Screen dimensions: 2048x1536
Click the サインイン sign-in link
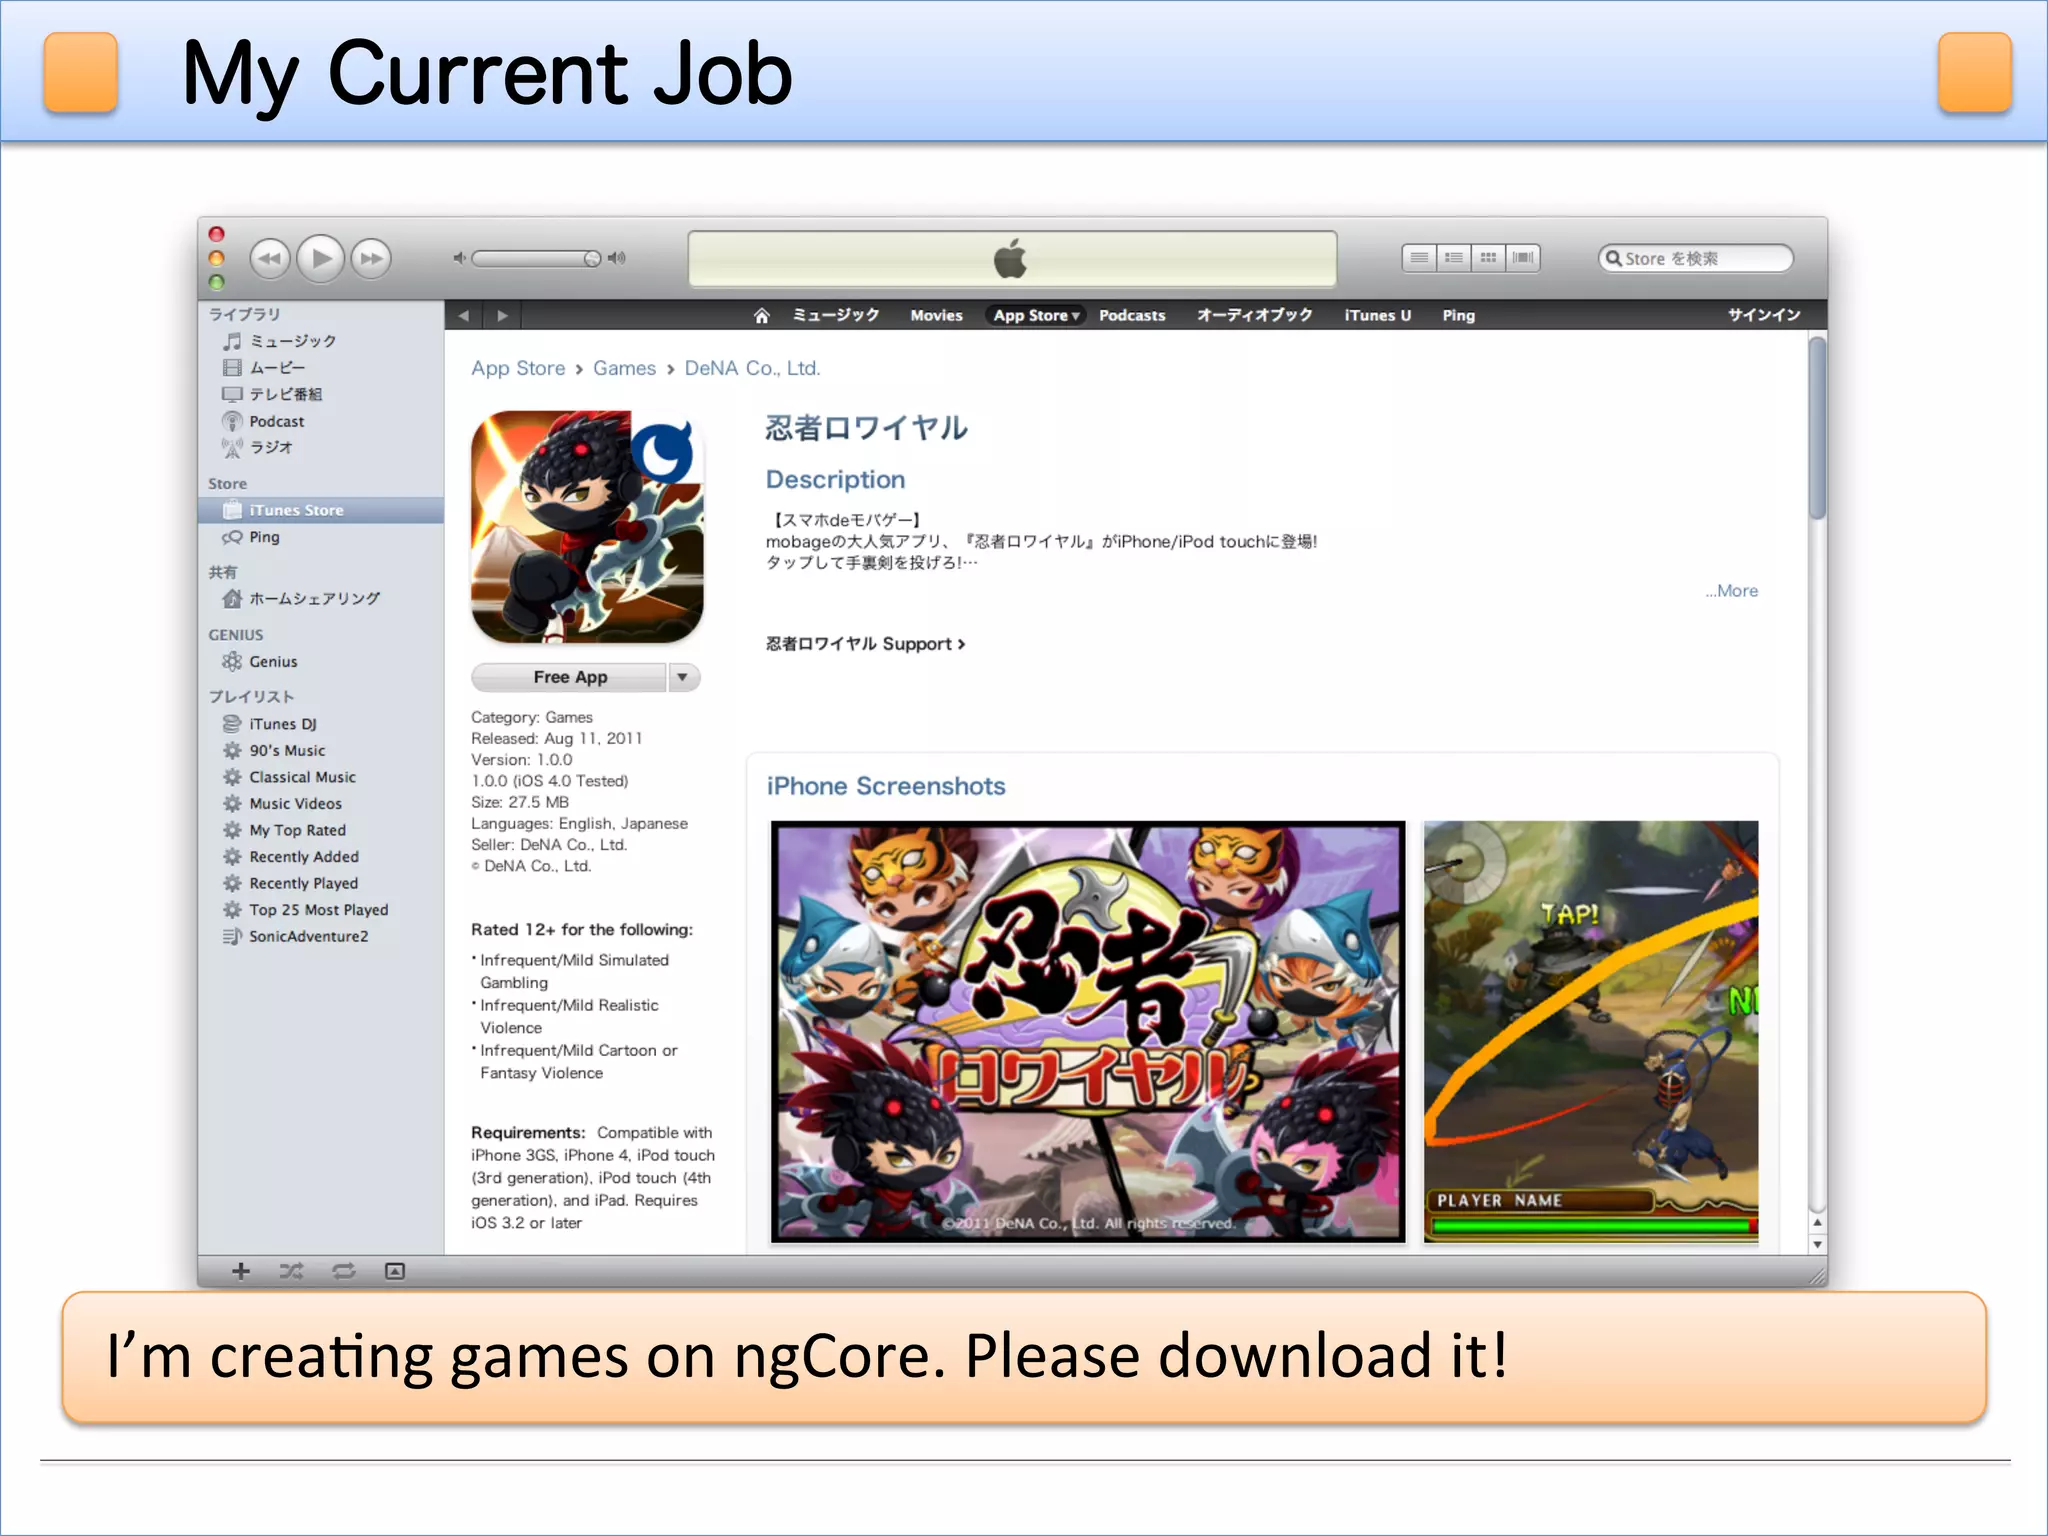coord(1764,315)
